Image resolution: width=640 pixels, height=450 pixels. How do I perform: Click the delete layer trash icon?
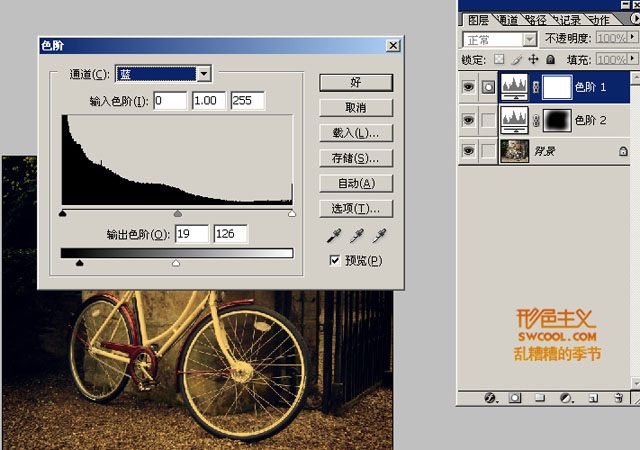click(x=619, y=398)
